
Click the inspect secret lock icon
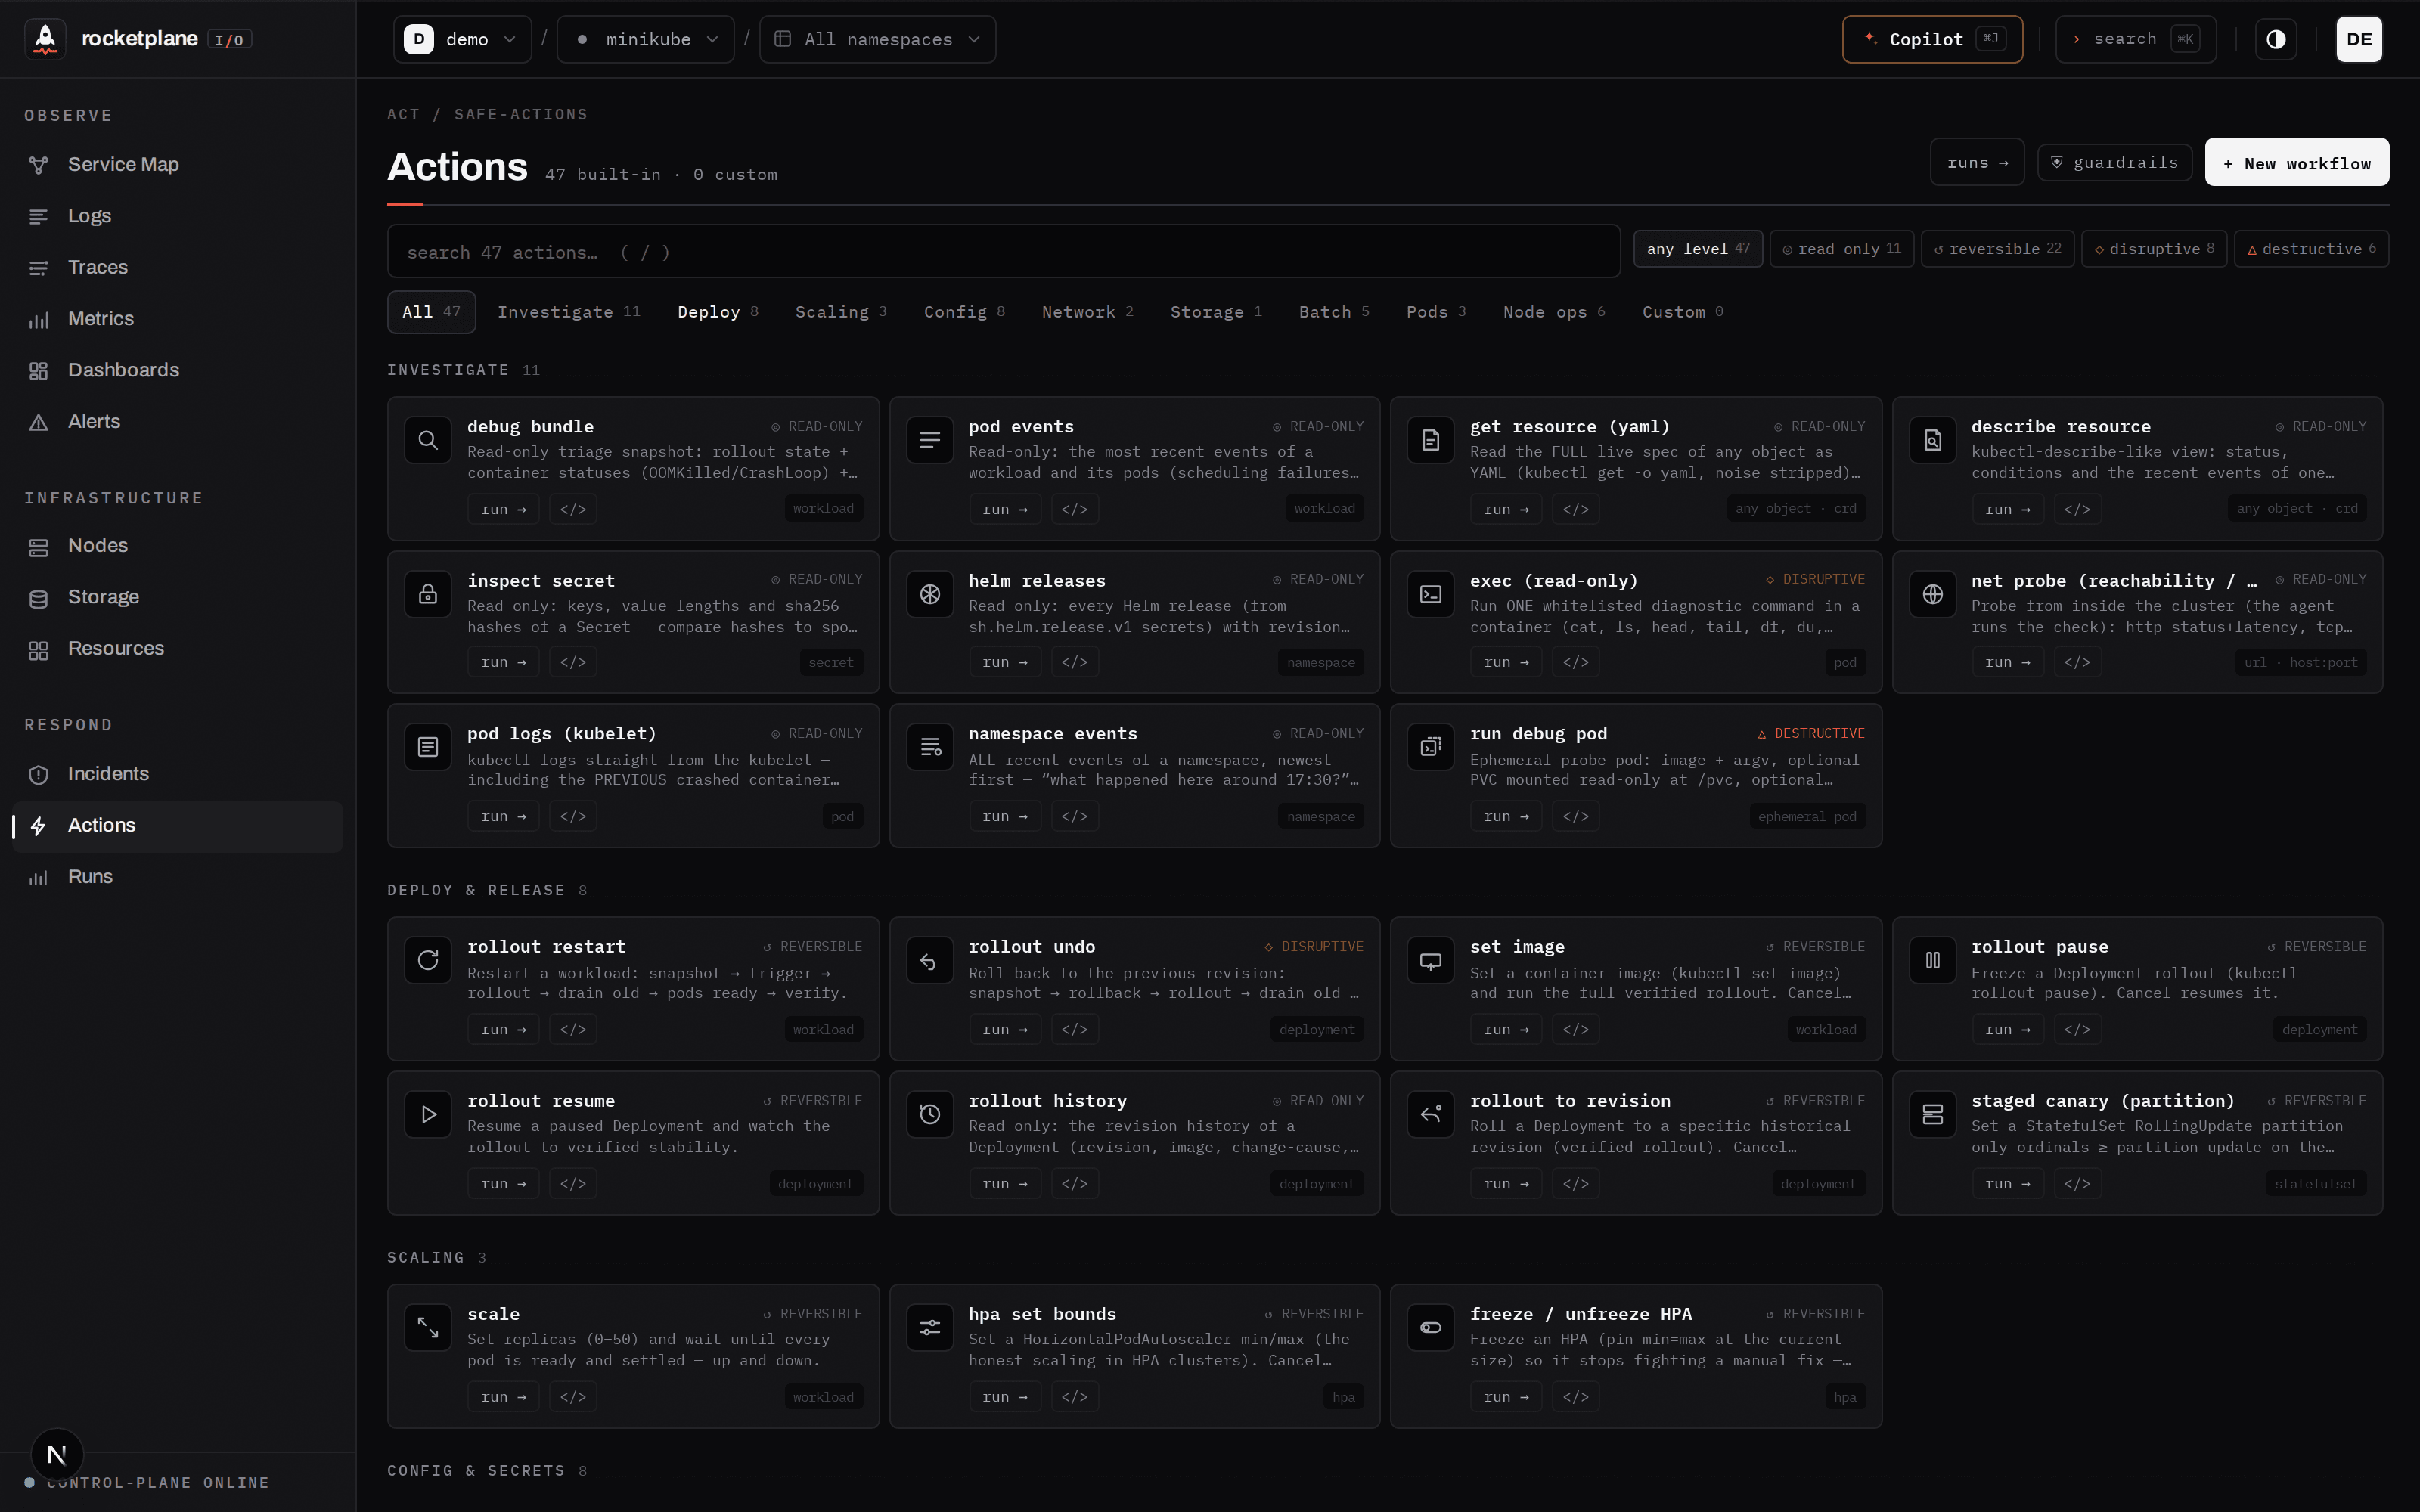pos(428,594)
